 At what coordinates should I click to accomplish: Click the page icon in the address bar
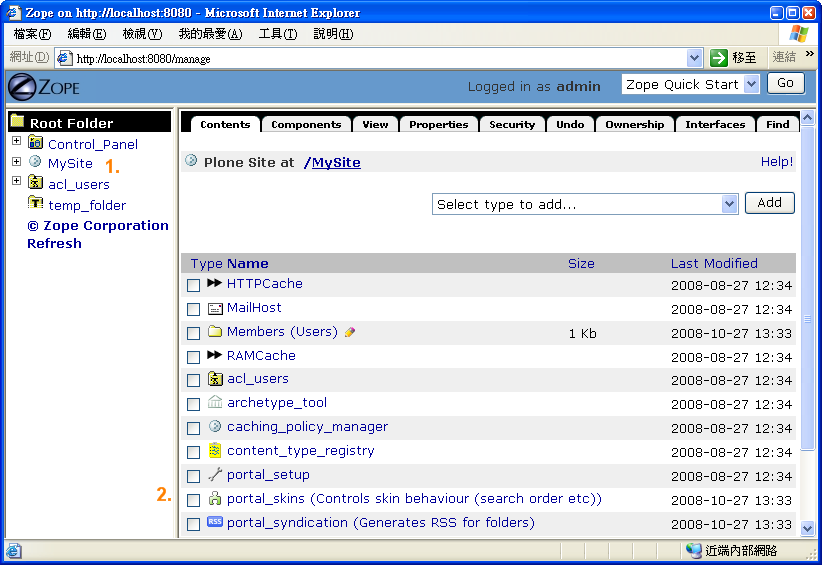(64, 58)
